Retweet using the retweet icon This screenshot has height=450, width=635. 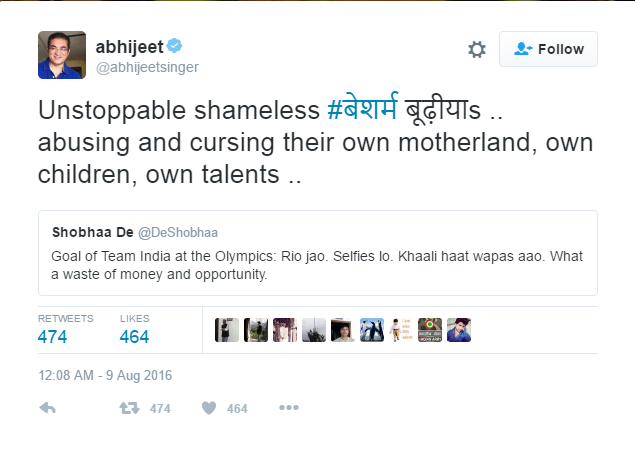click(x=129, y=408)
